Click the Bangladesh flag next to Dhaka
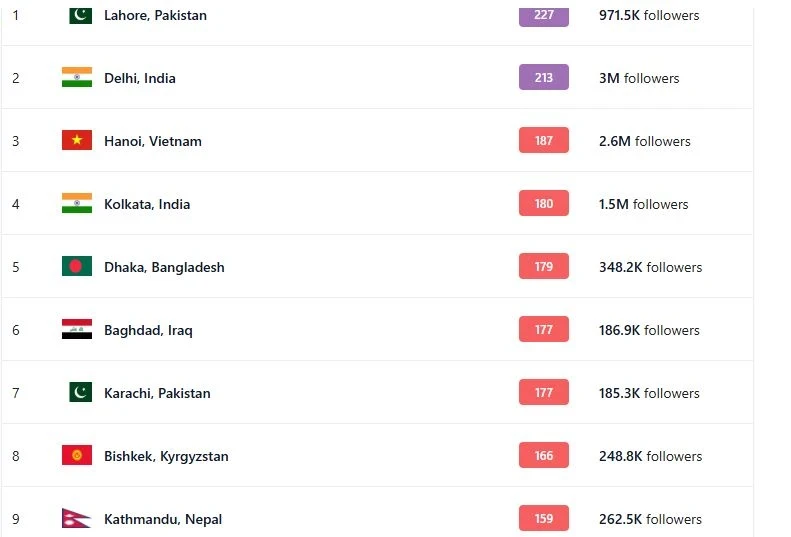 tap(77, 267)
